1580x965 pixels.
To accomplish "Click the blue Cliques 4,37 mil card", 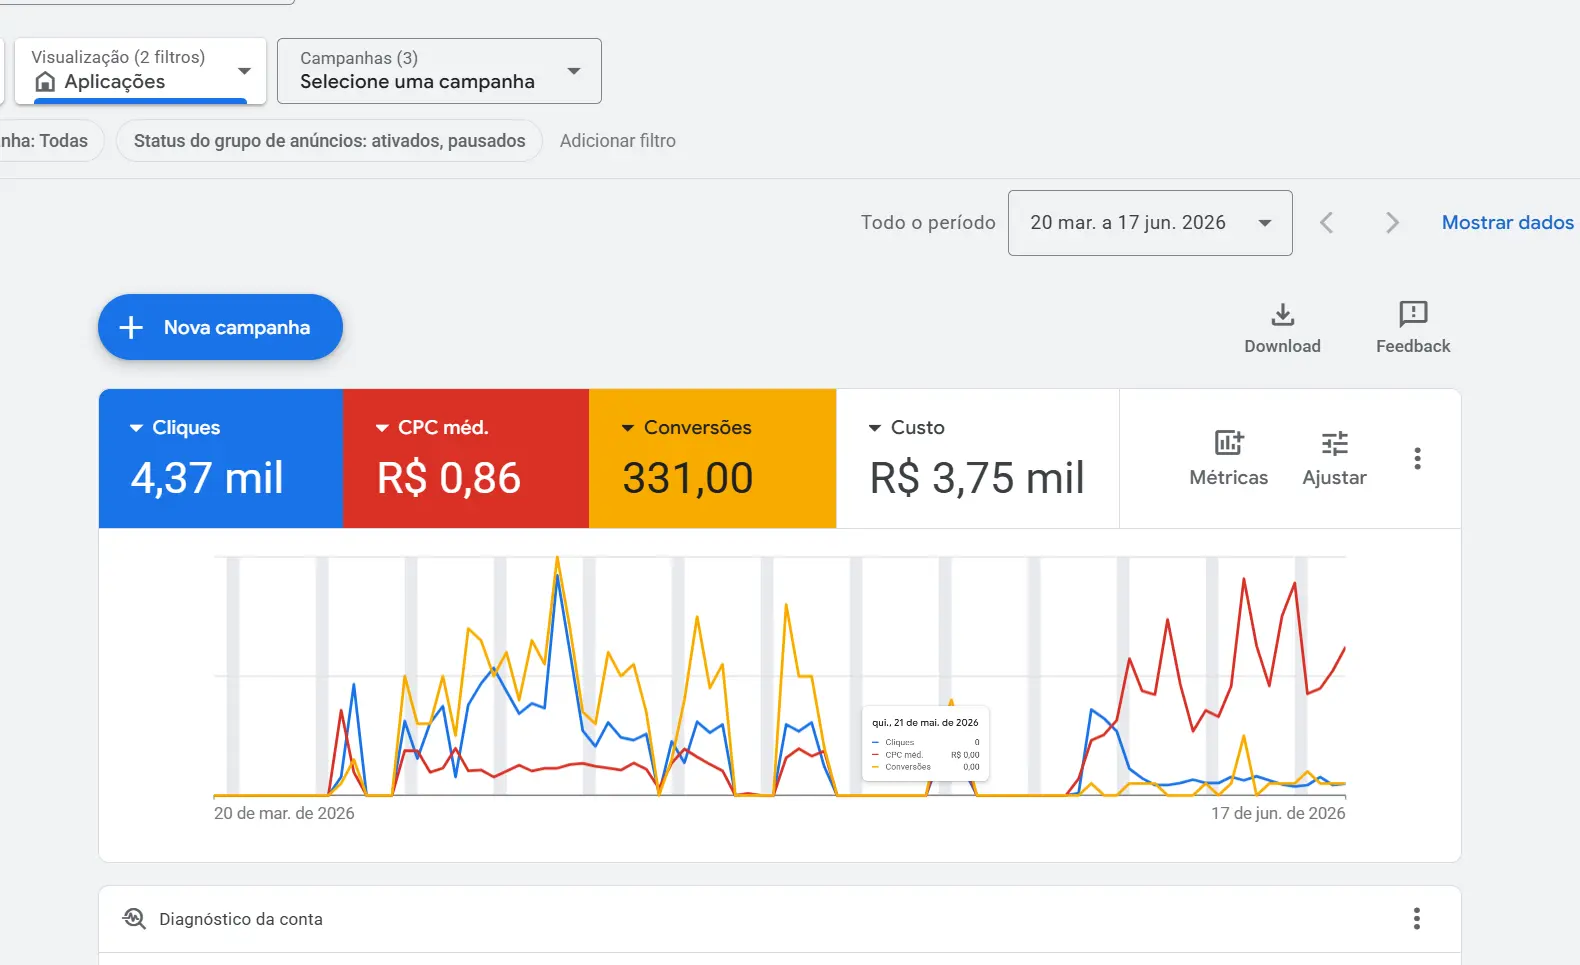I will tap(221, 458).
